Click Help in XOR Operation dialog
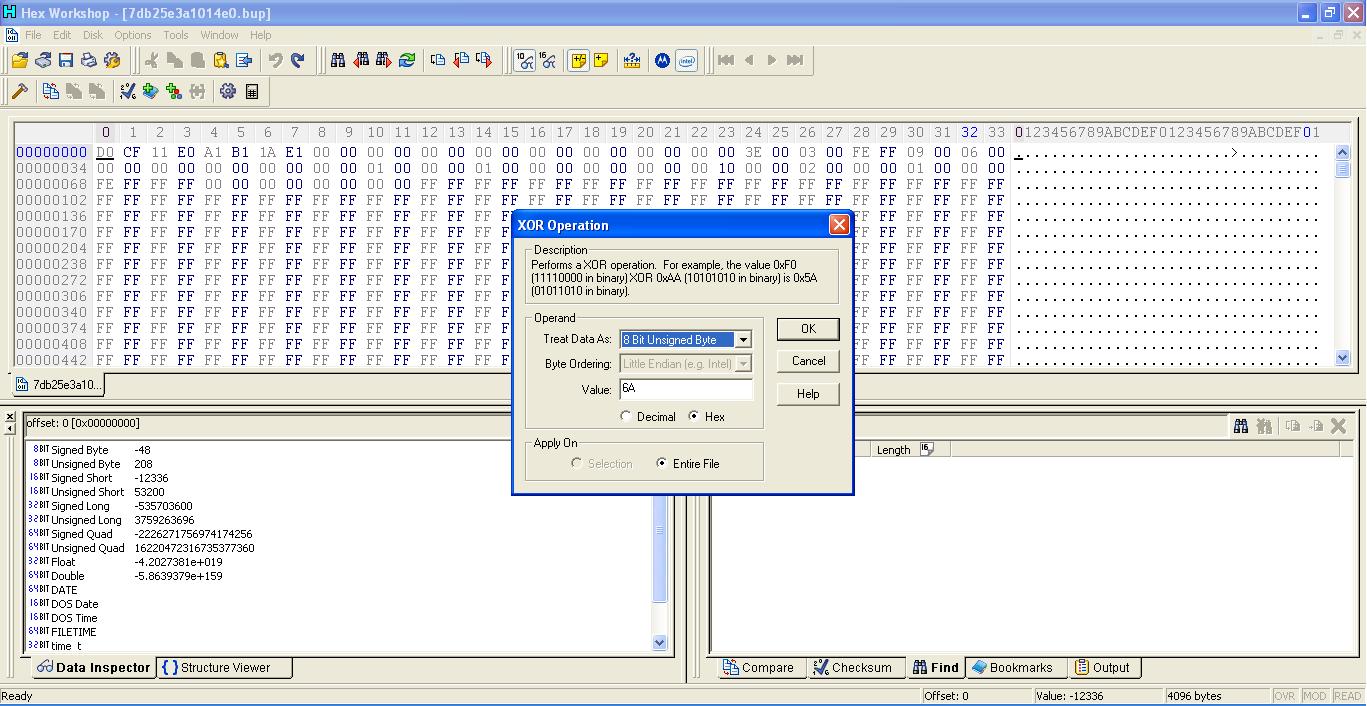 point(808,394)
